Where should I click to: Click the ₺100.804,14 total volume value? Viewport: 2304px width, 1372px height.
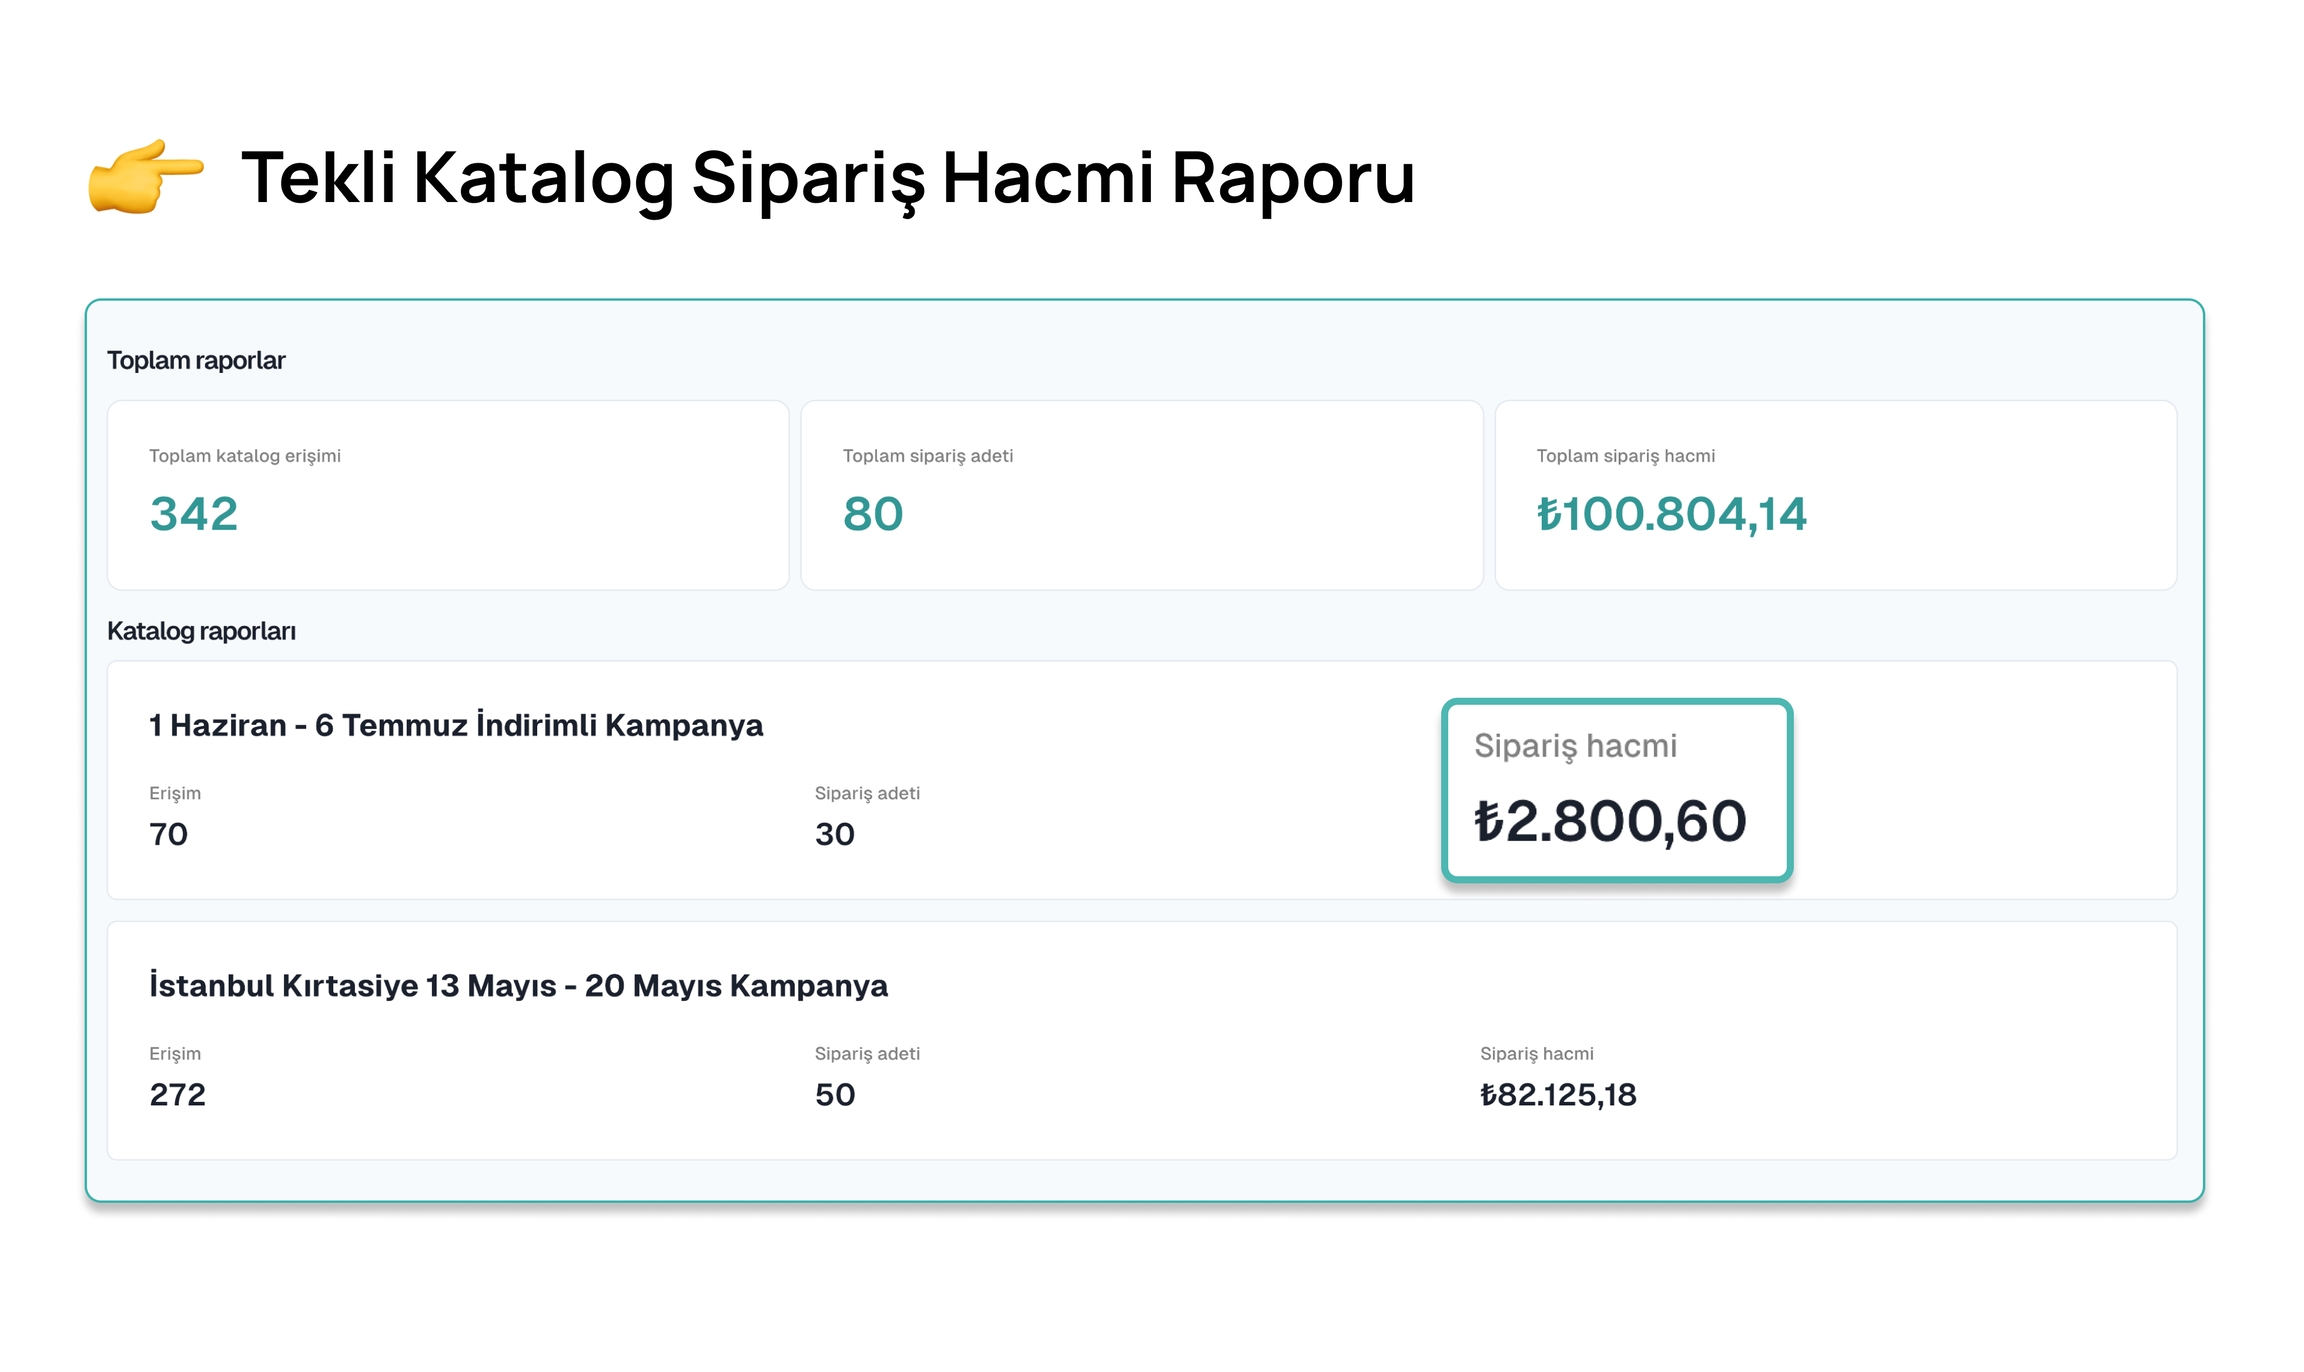[1671, 514]
